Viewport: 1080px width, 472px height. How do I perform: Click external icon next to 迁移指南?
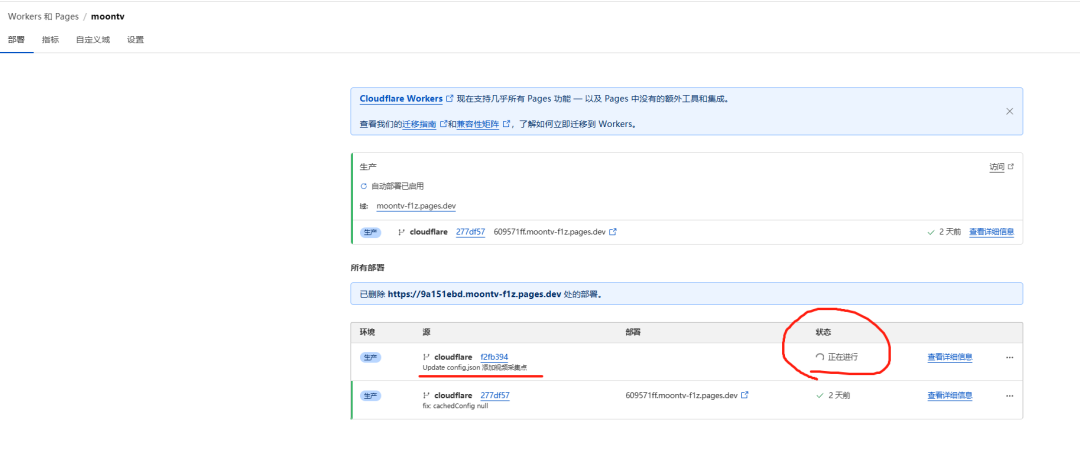tap(442, 125)
